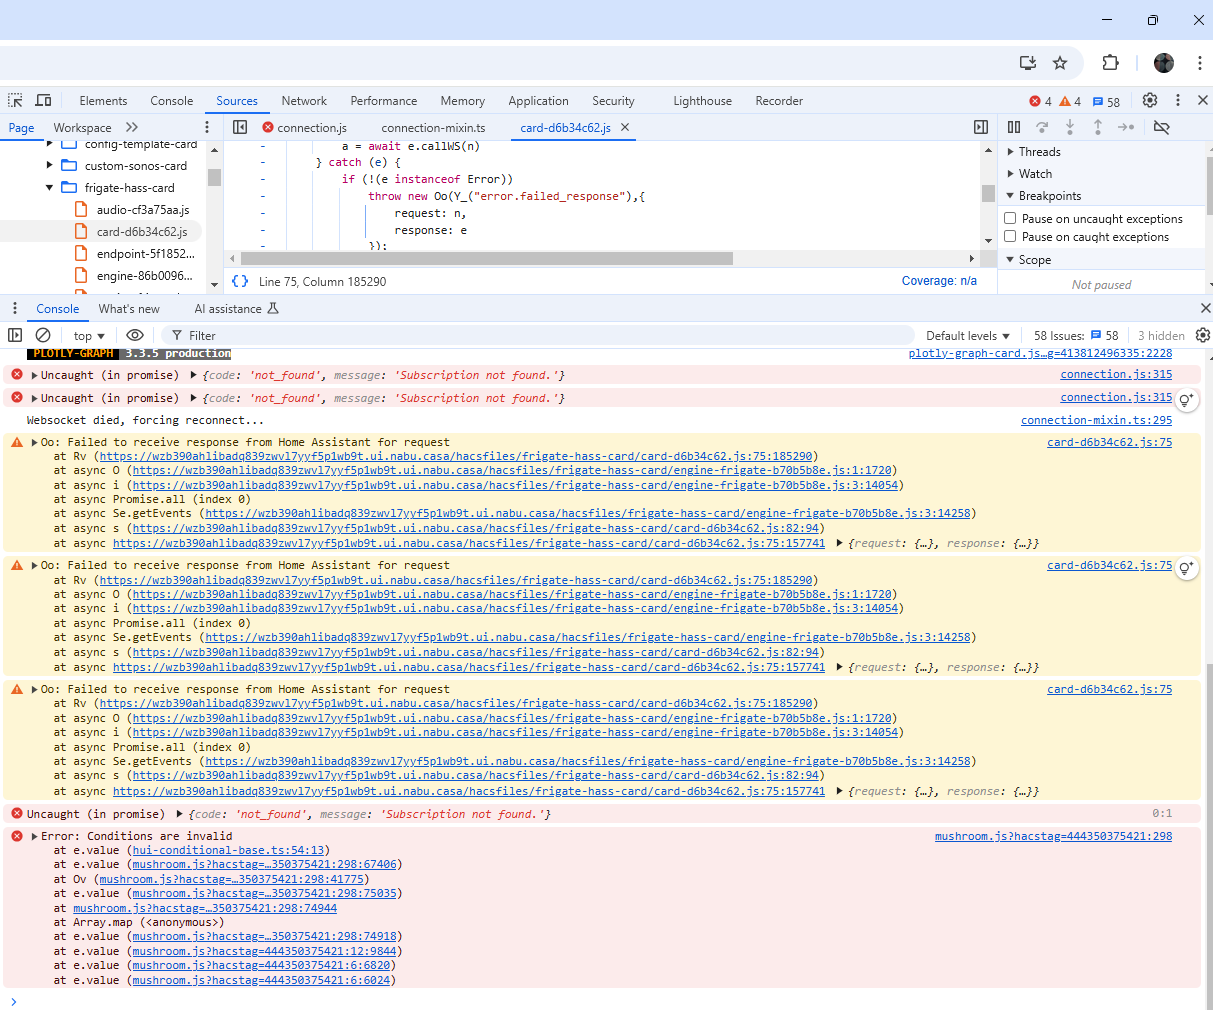1213x1010 pixels.
Task: Switch to the Network panel
Action: point(304,100)
